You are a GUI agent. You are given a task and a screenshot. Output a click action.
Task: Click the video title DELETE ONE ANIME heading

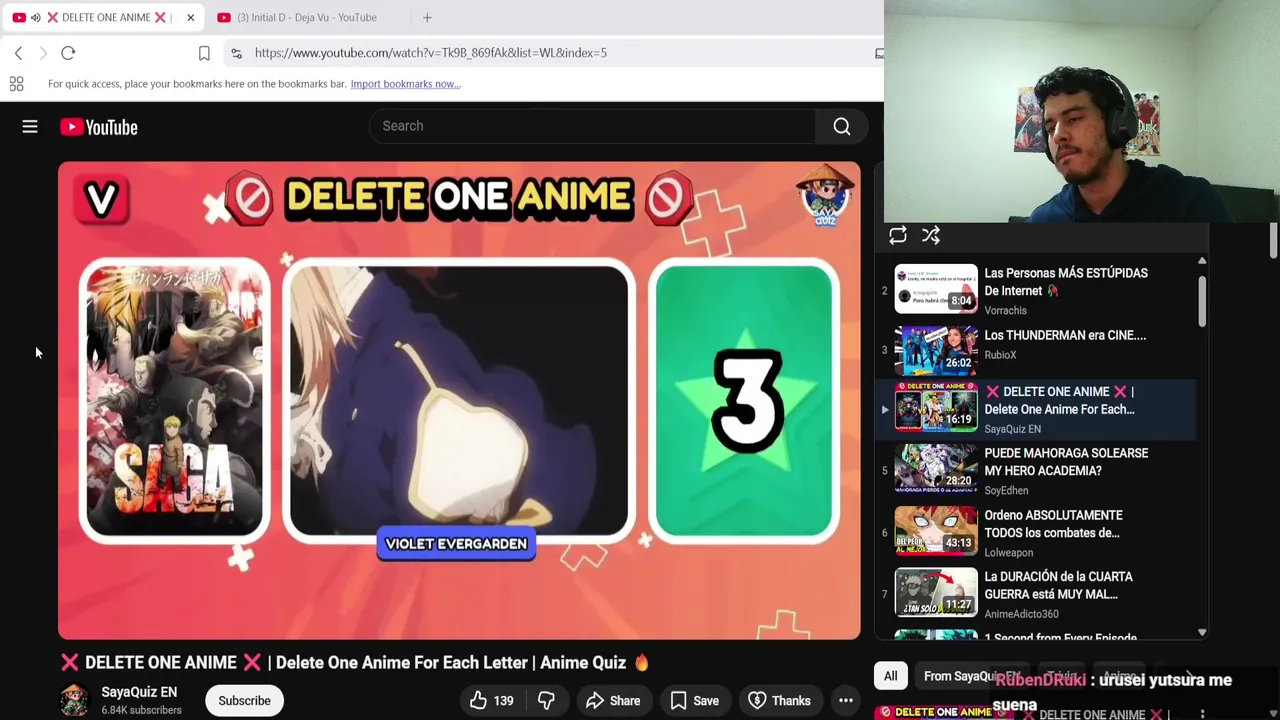coord(355,662)
